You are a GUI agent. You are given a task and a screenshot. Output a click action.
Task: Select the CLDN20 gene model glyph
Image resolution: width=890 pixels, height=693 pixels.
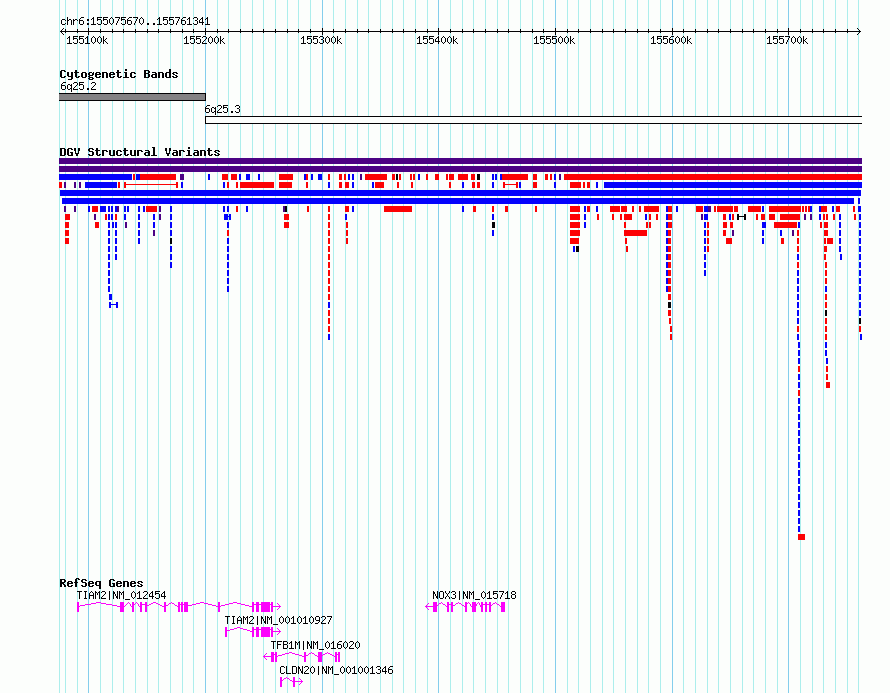(x=291, y=682)
